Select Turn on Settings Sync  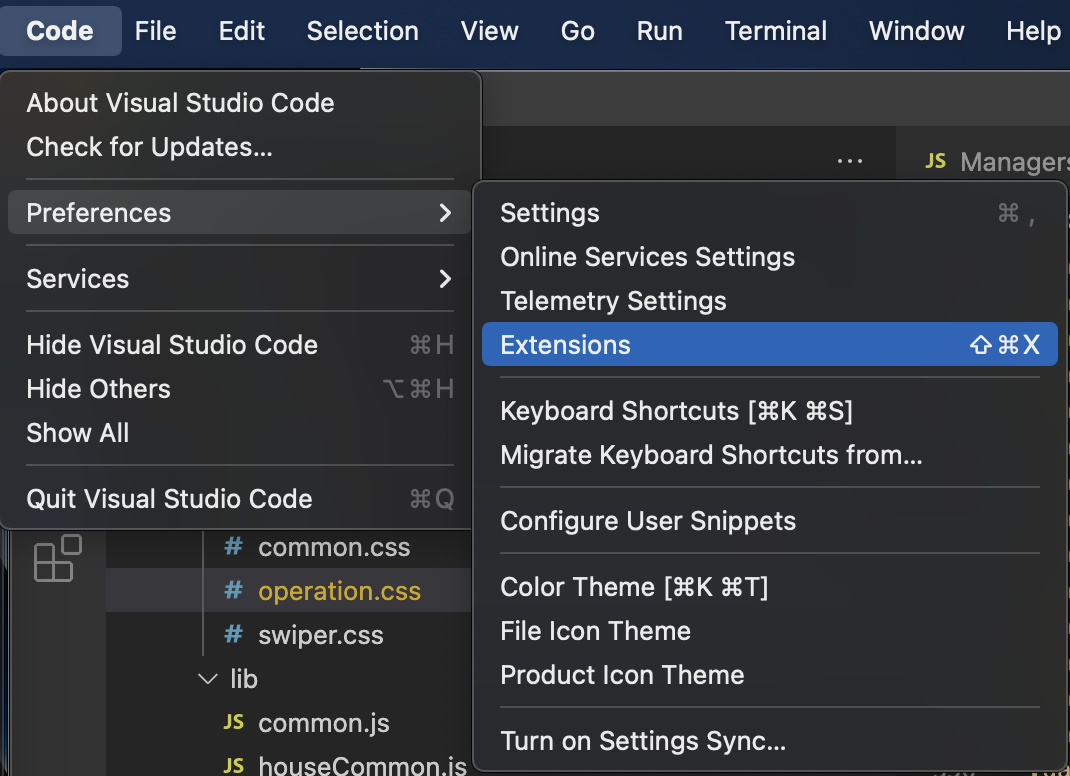point(642,741)
